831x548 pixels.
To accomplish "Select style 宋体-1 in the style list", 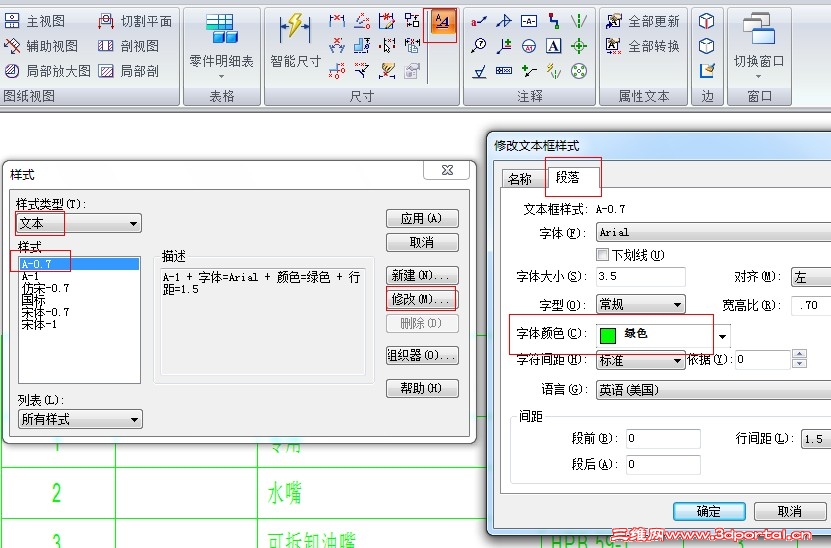I will 39,324.
